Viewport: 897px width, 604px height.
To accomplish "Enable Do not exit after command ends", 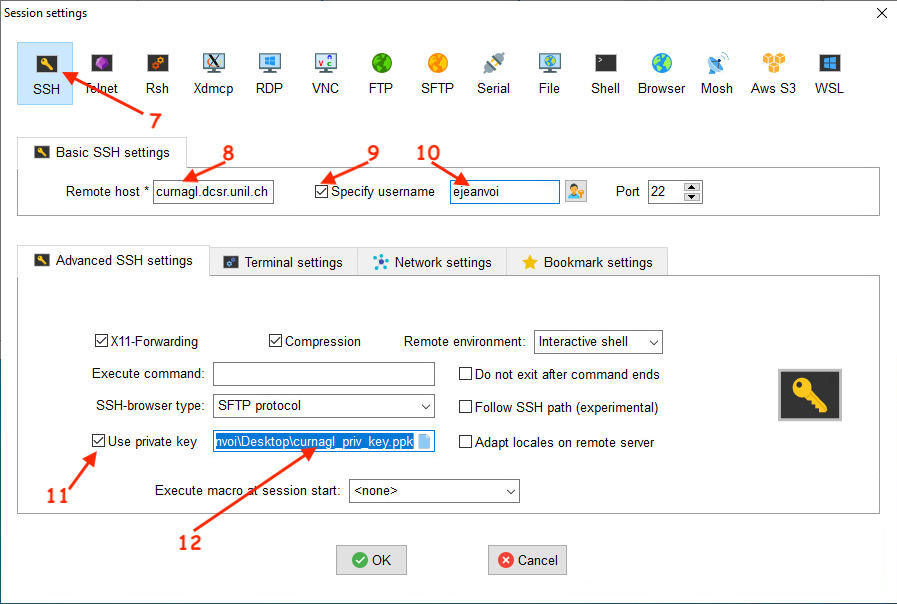I will tap(466, 374).
